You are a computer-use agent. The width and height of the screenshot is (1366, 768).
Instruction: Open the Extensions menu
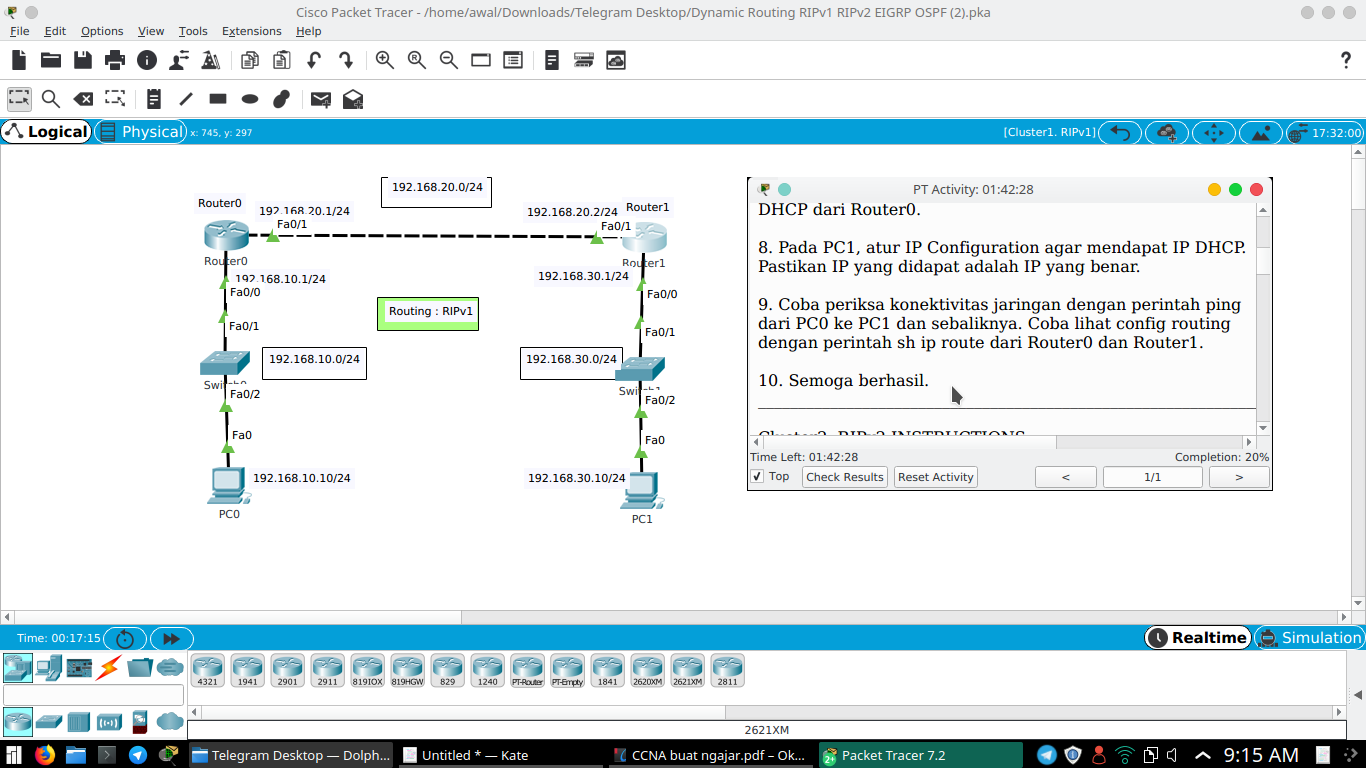tap(251, 31)
